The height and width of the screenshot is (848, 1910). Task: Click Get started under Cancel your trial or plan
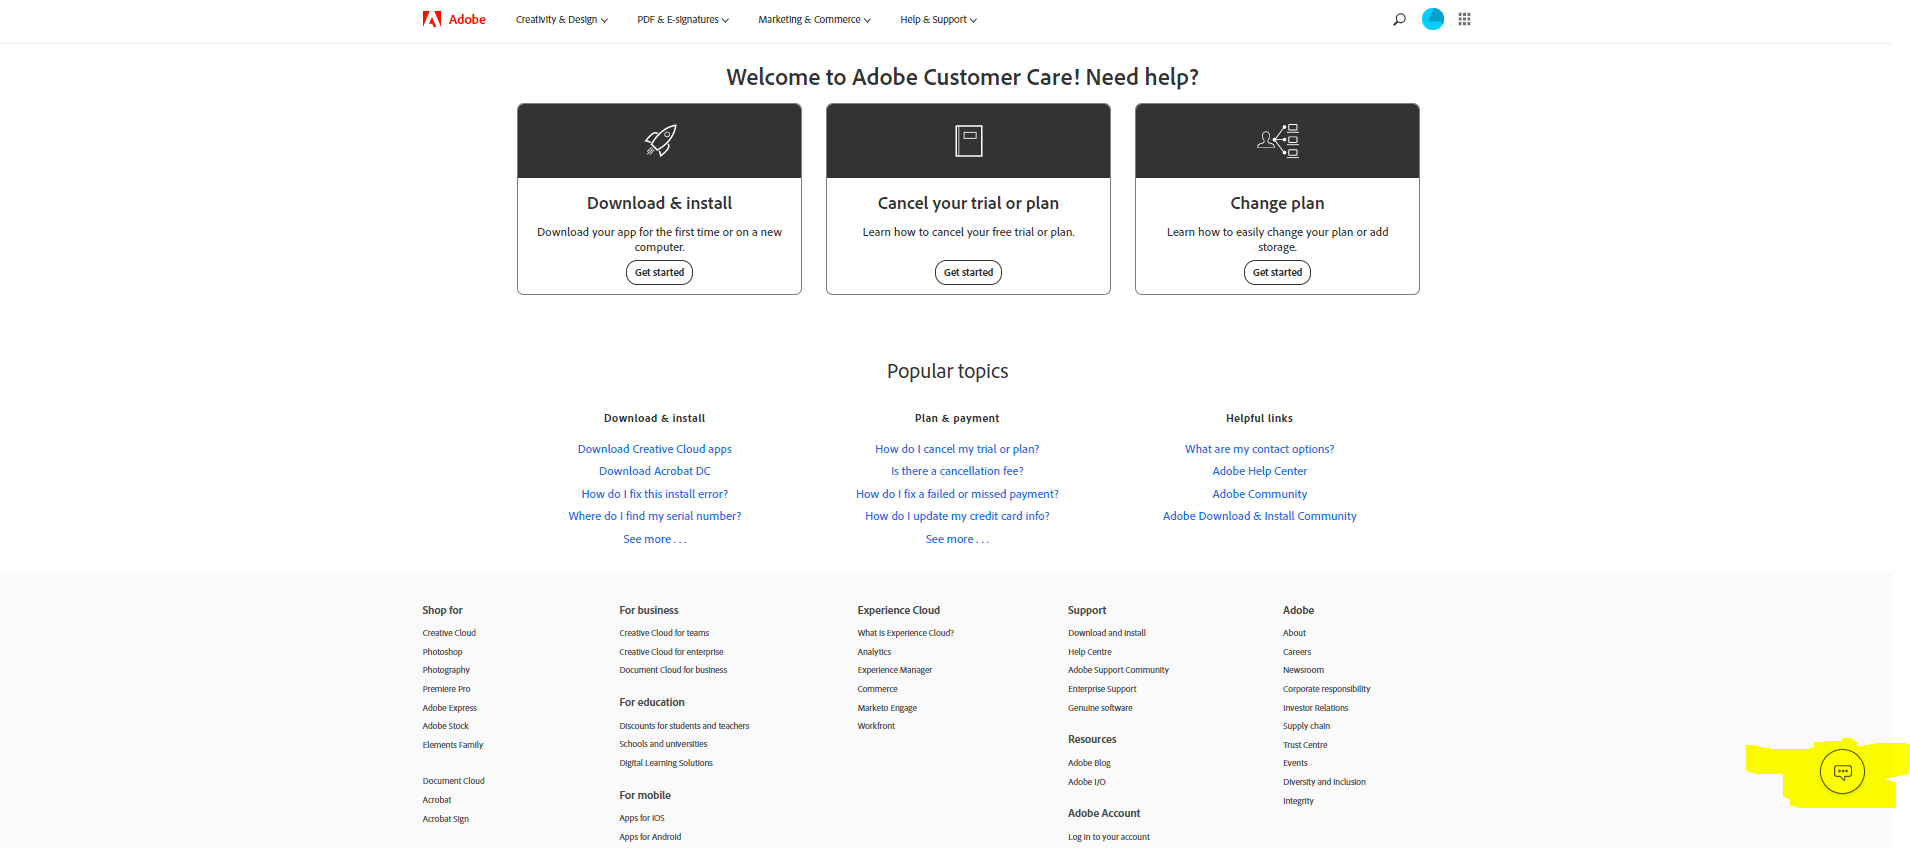click(x=968, y=272)
